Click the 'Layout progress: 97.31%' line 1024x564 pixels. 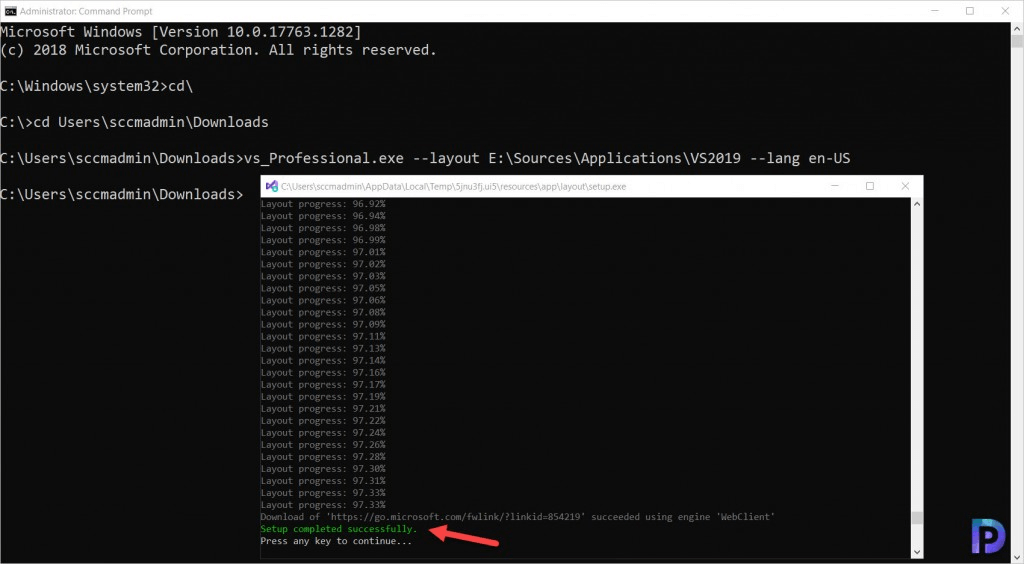[x=323, y=481]
